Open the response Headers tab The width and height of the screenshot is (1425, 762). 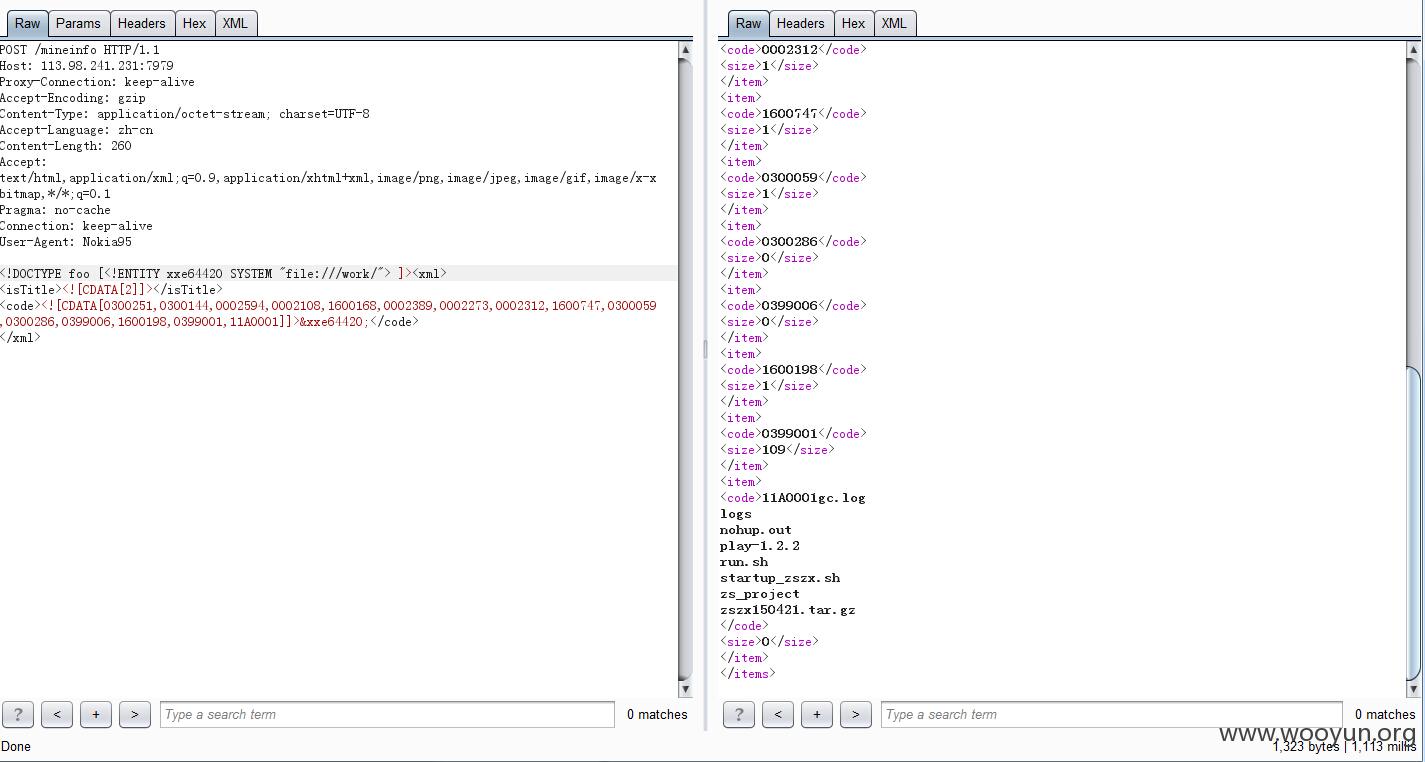click(x=800, y=23)
